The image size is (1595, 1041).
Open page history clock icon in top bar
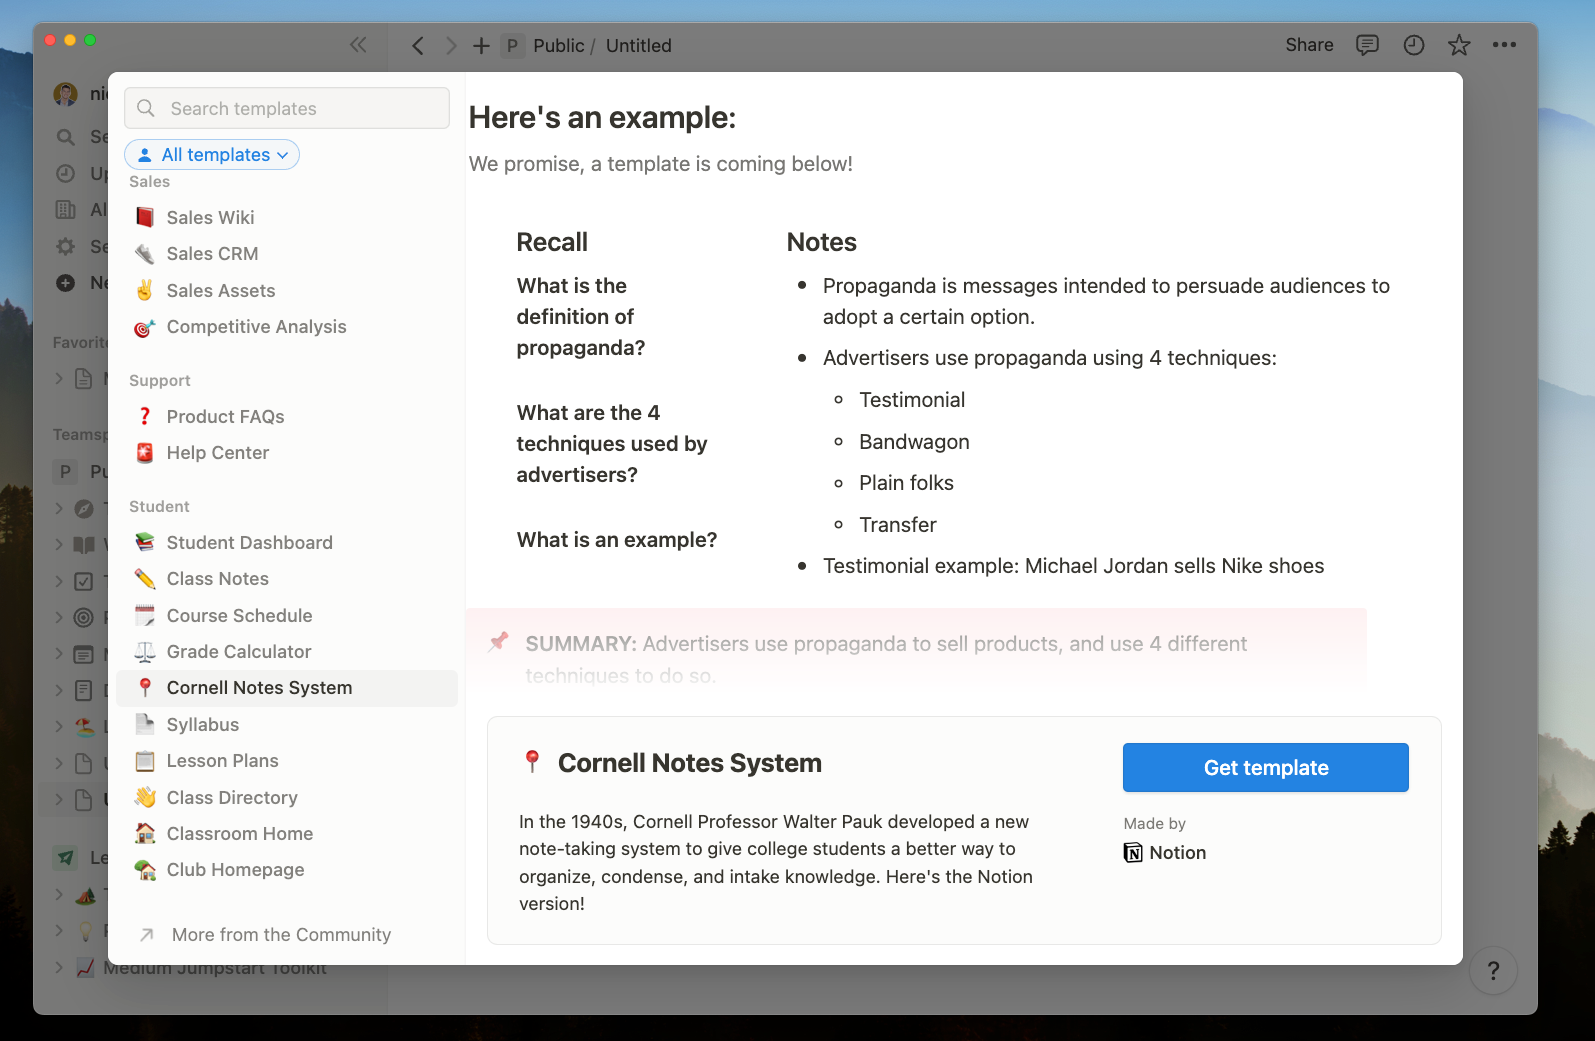(x=1414, y=45)
